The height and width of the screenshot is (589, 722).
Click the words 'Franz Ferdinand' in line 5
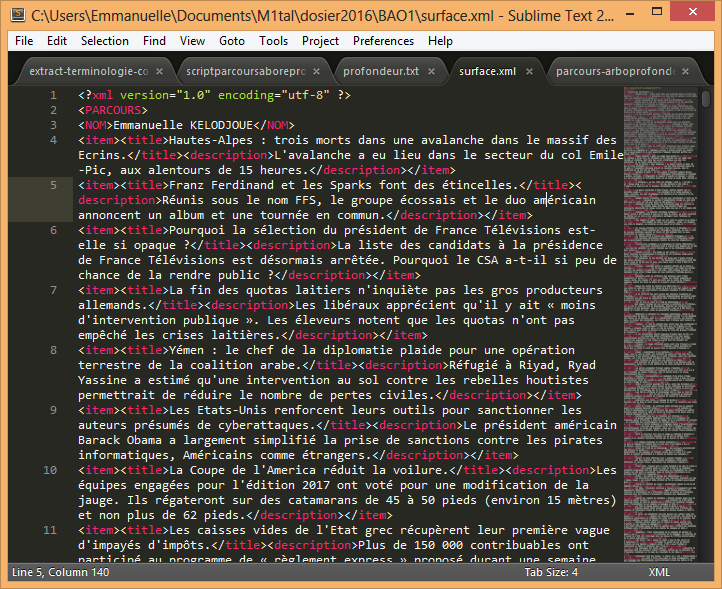point(221,185)
